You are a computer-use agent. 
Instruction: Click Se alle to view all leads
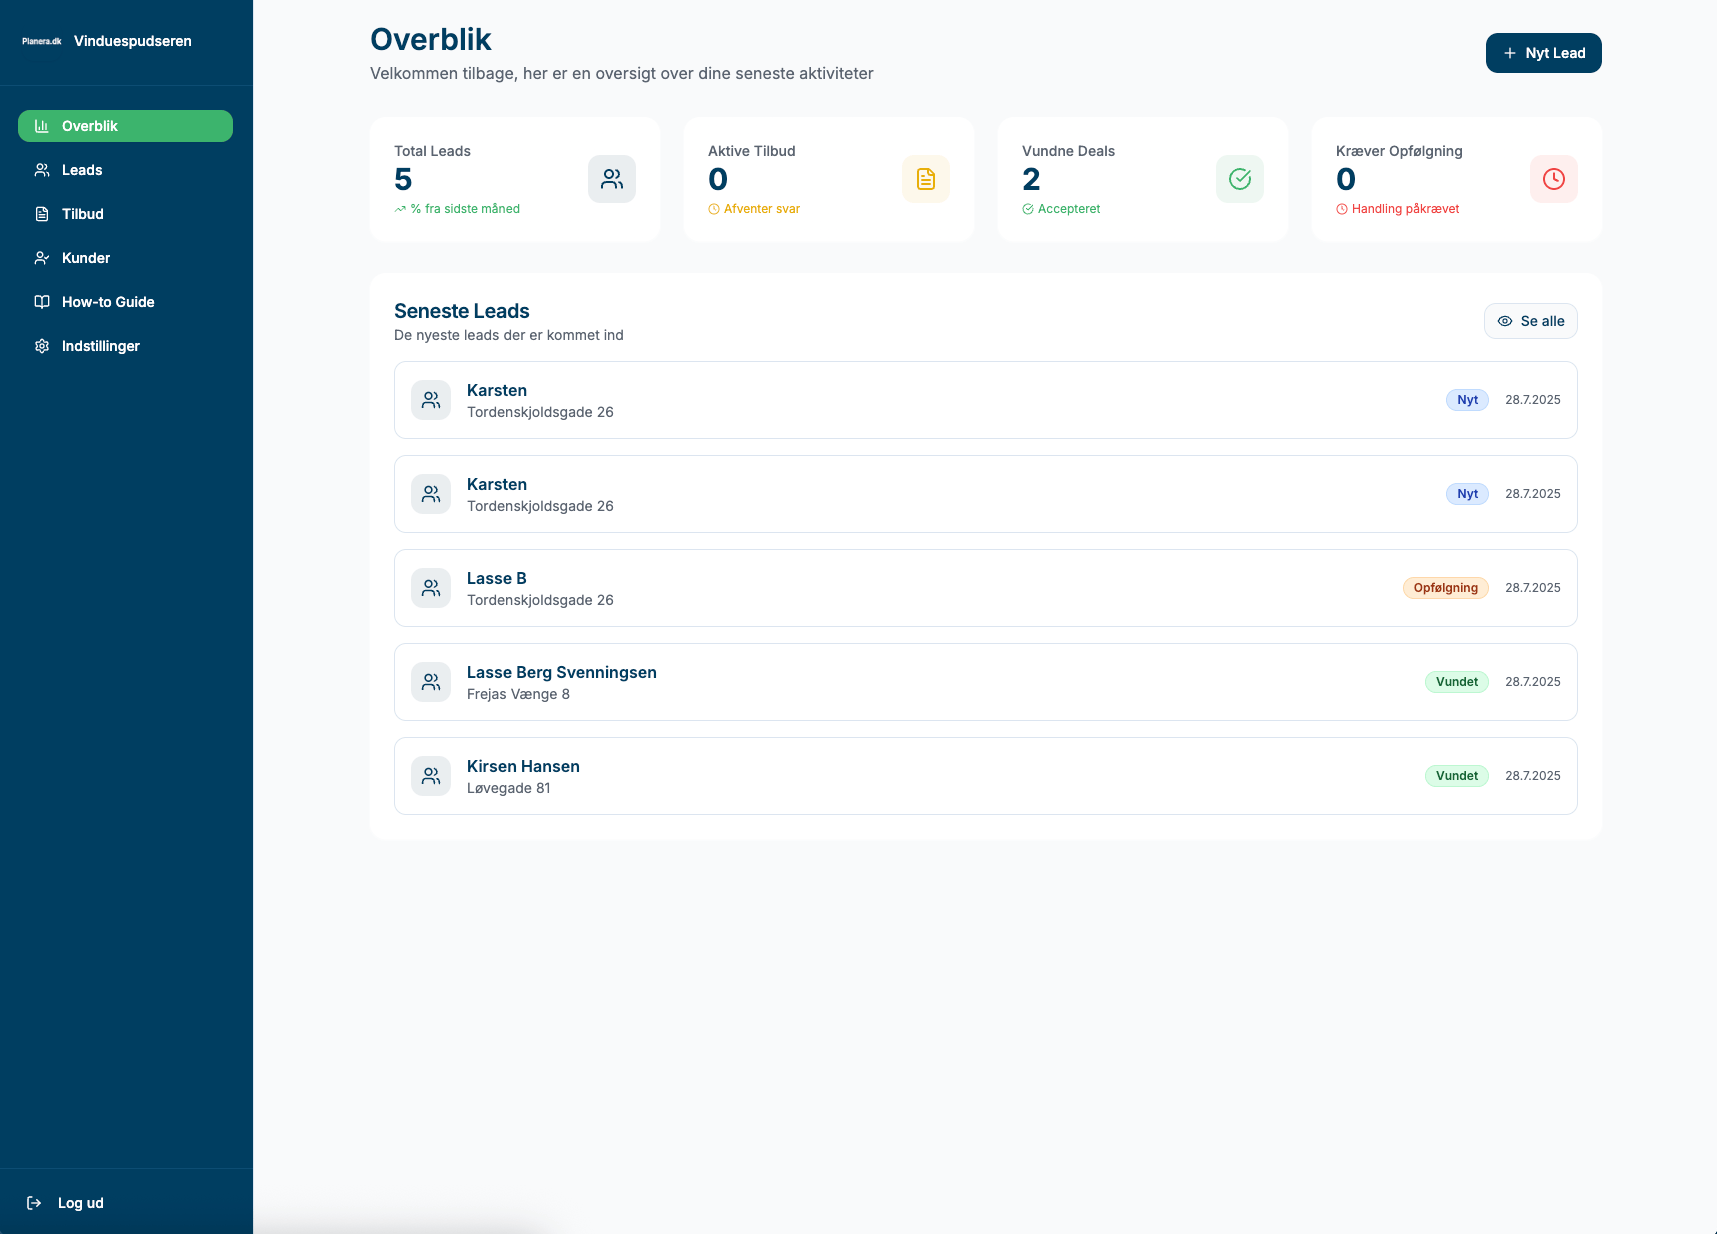(1530, 321)
